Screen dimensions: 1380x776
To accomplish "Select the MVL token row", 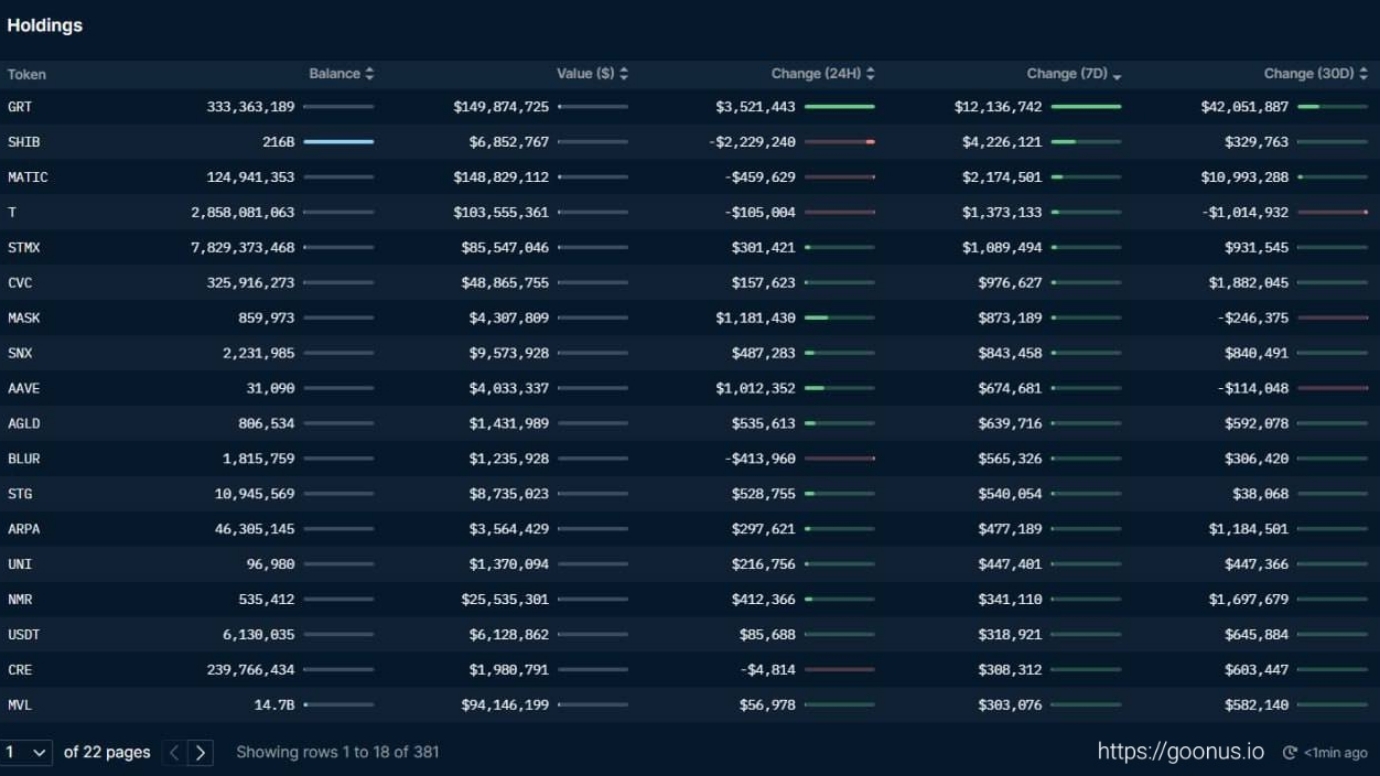I will pos(20,705).
